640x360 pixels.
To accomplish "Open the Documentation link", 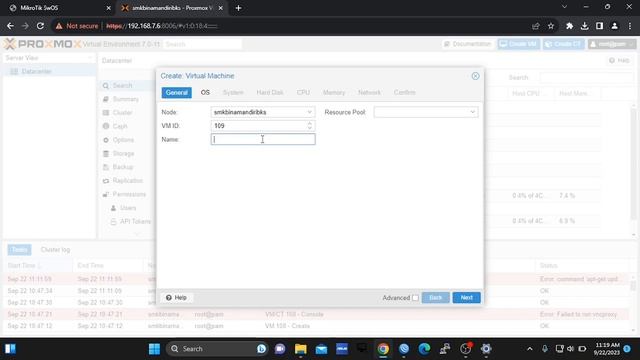I will pyautogui.click(x=468, y=44).
